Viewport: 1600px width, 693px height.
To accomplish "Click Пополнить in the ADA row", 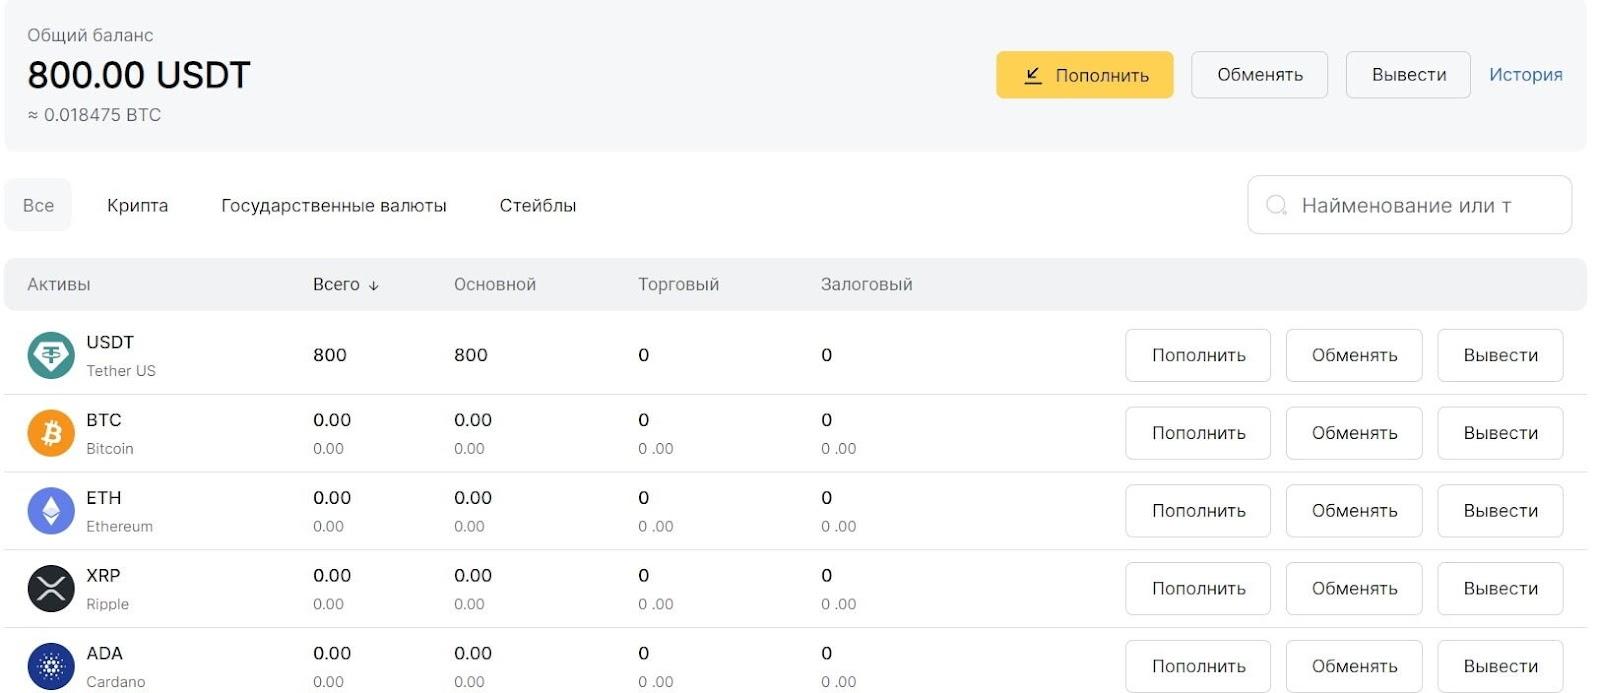I will [1198, 666].
